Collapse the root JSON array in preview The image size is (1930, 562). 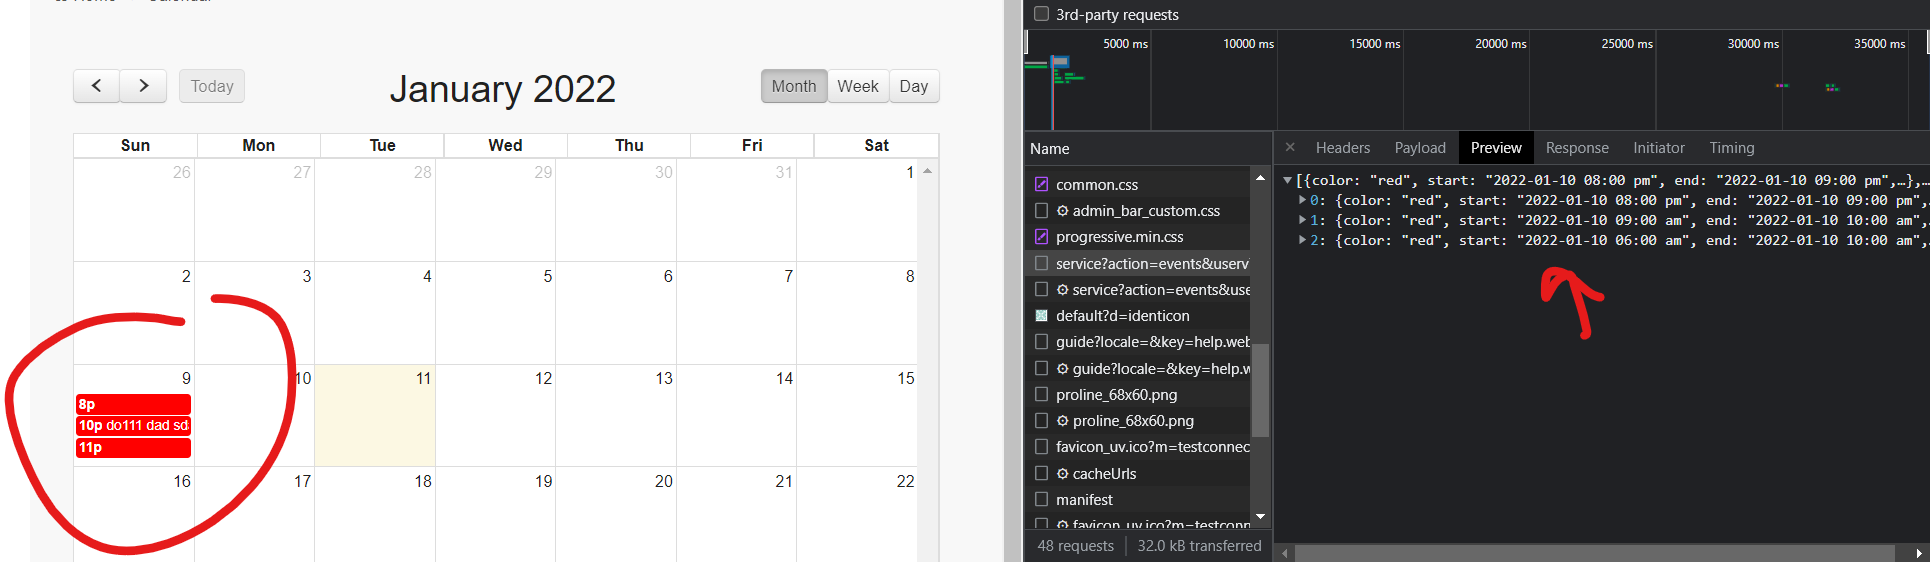(1287, 181)
